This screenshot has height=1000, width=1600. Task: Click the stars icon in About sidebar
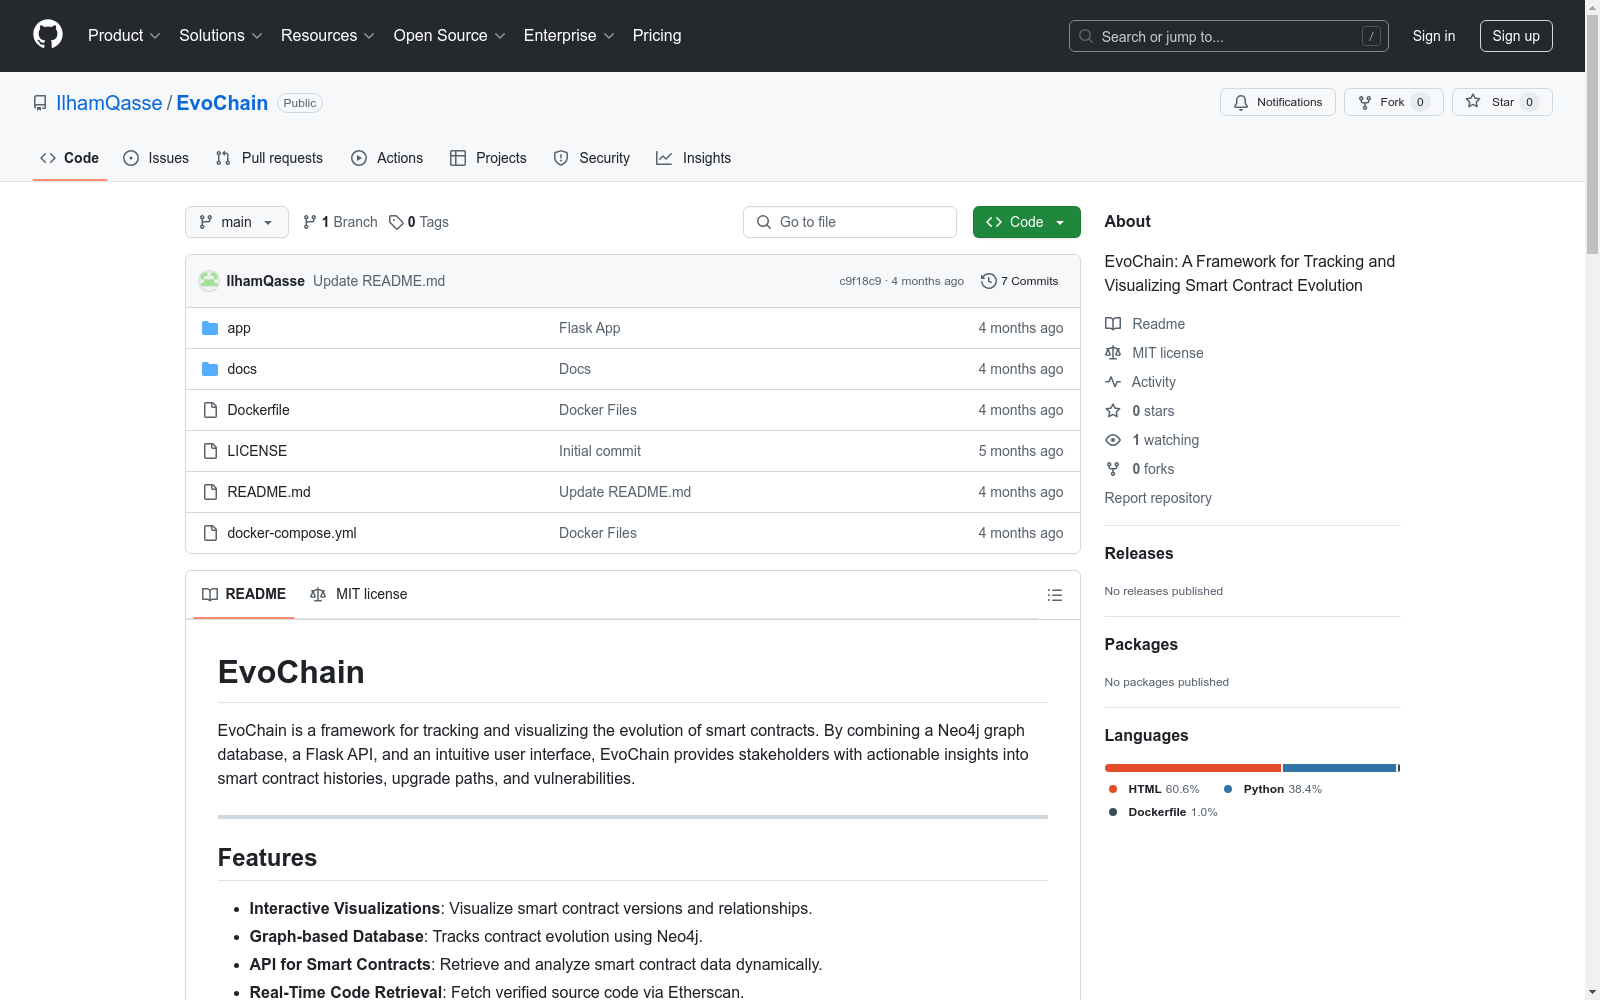(x=1113, y=411)
